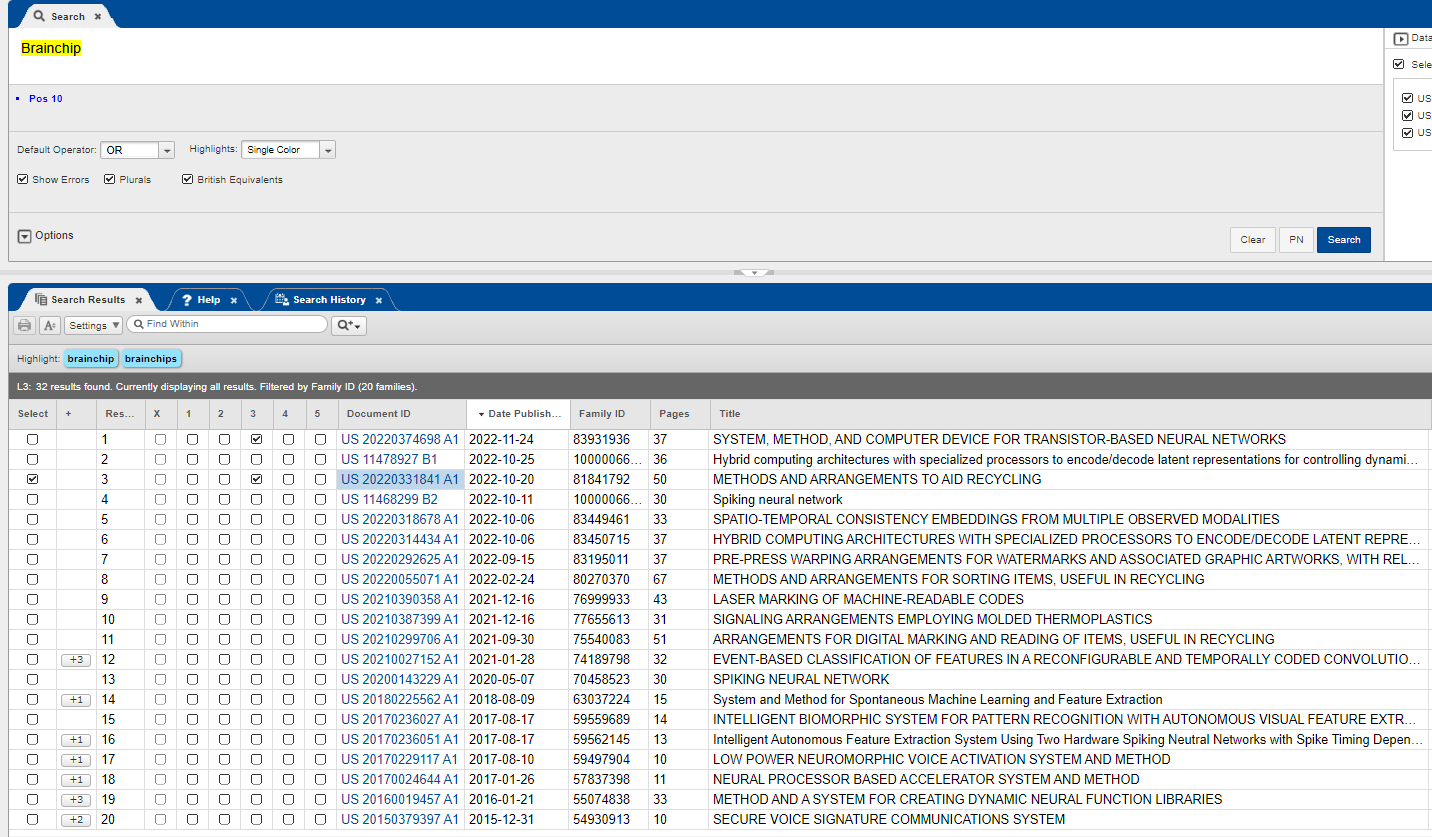This screenshot has height=837, width=1432.
Task: Click title 'Spiking neural network' in row 4
Action: [x=778, y=499]
